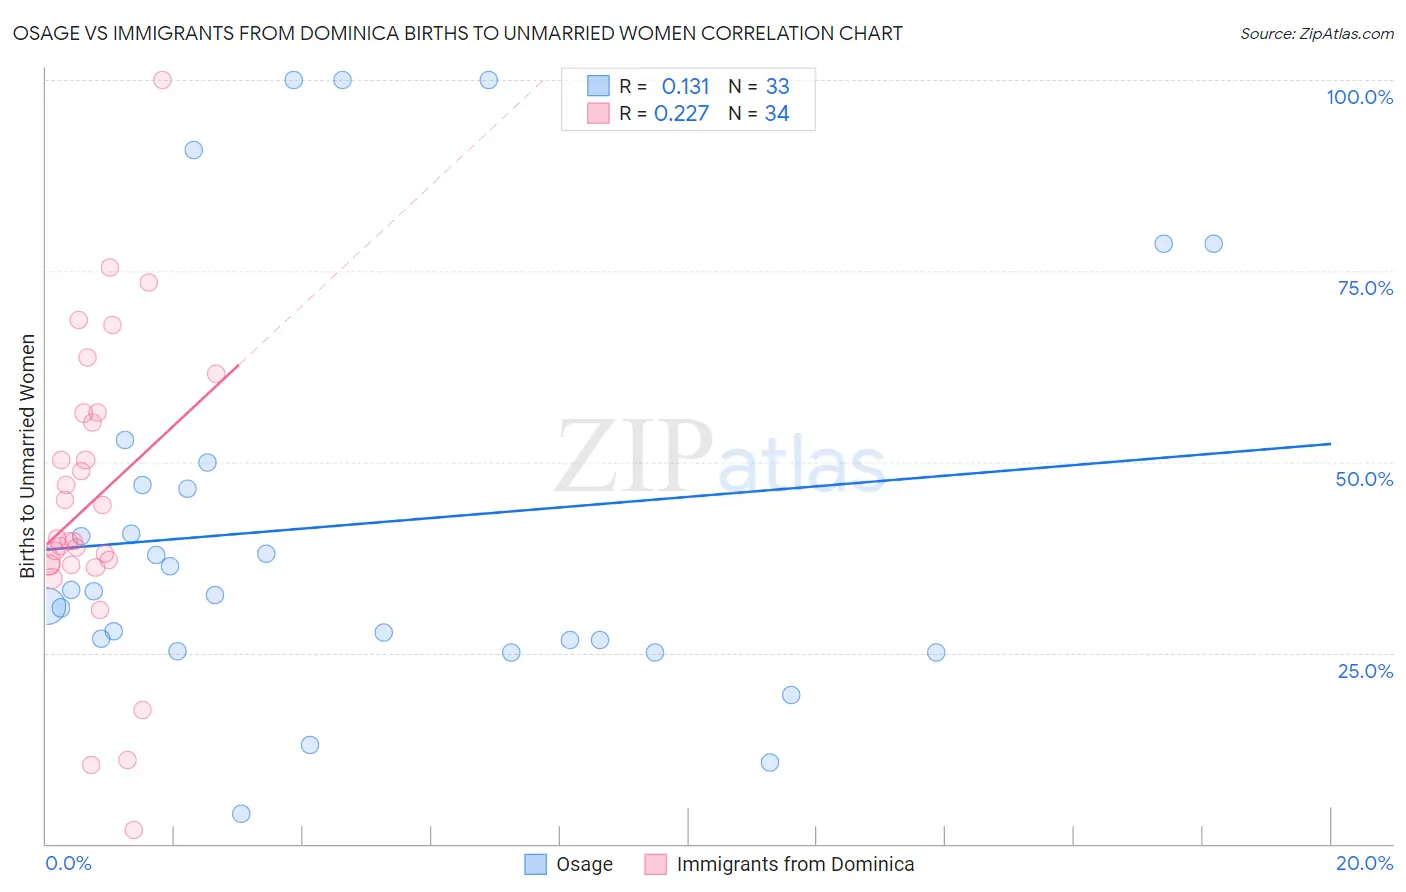
Task: Open the Source: ZipAtlas.com link
Action: click(1317, 33)
